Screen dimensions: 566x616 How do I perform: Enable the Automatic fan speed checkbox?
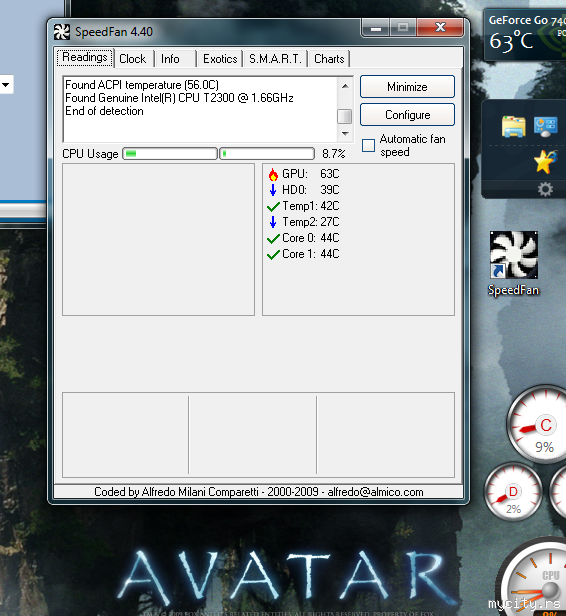tap(368, 145)
